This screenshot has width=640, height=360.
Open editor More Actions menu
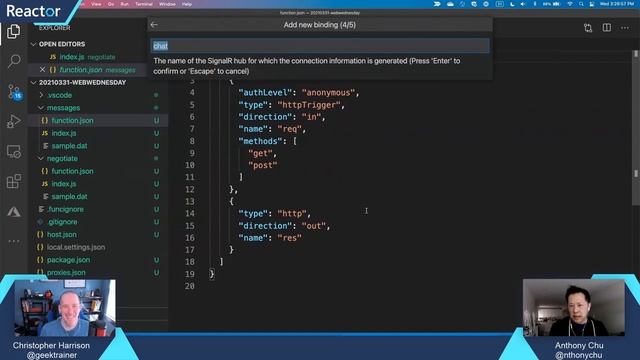click(625, 28)
